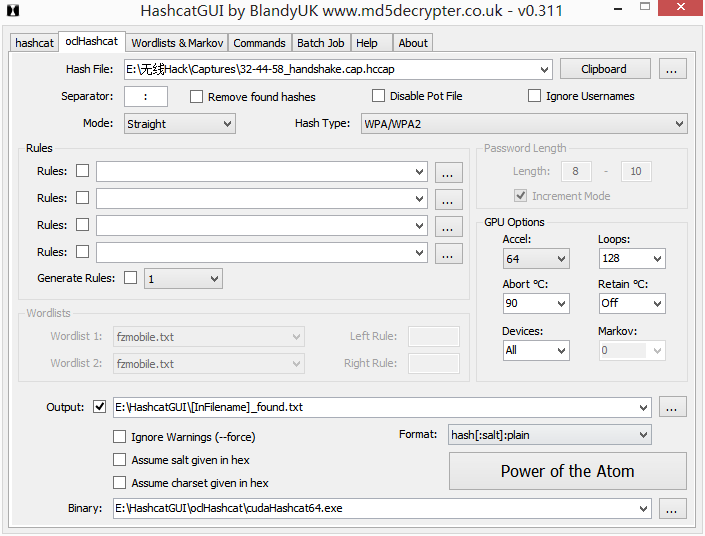Viewport: 705px width, 536px height.
Task: Open the Accel dropdown in GPU Options
Action: [535, 259]
